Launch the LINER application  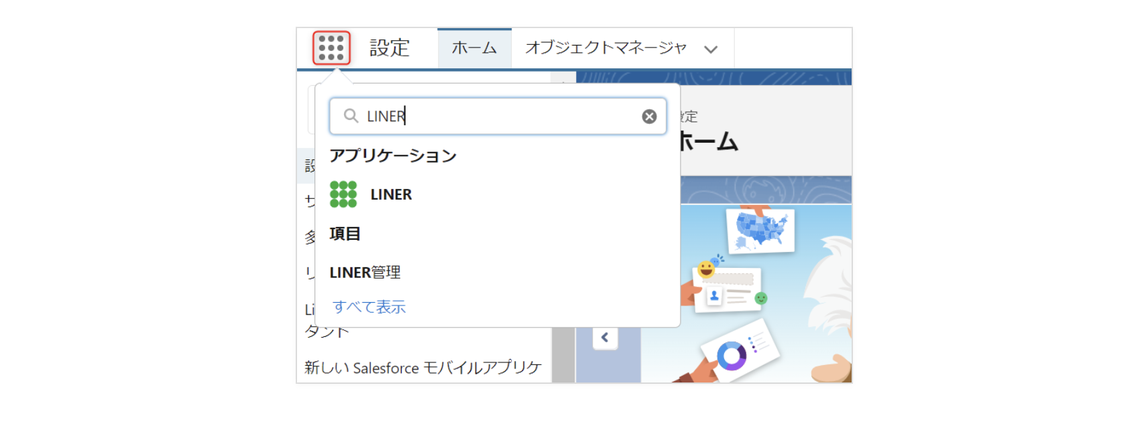pos(391,194)
